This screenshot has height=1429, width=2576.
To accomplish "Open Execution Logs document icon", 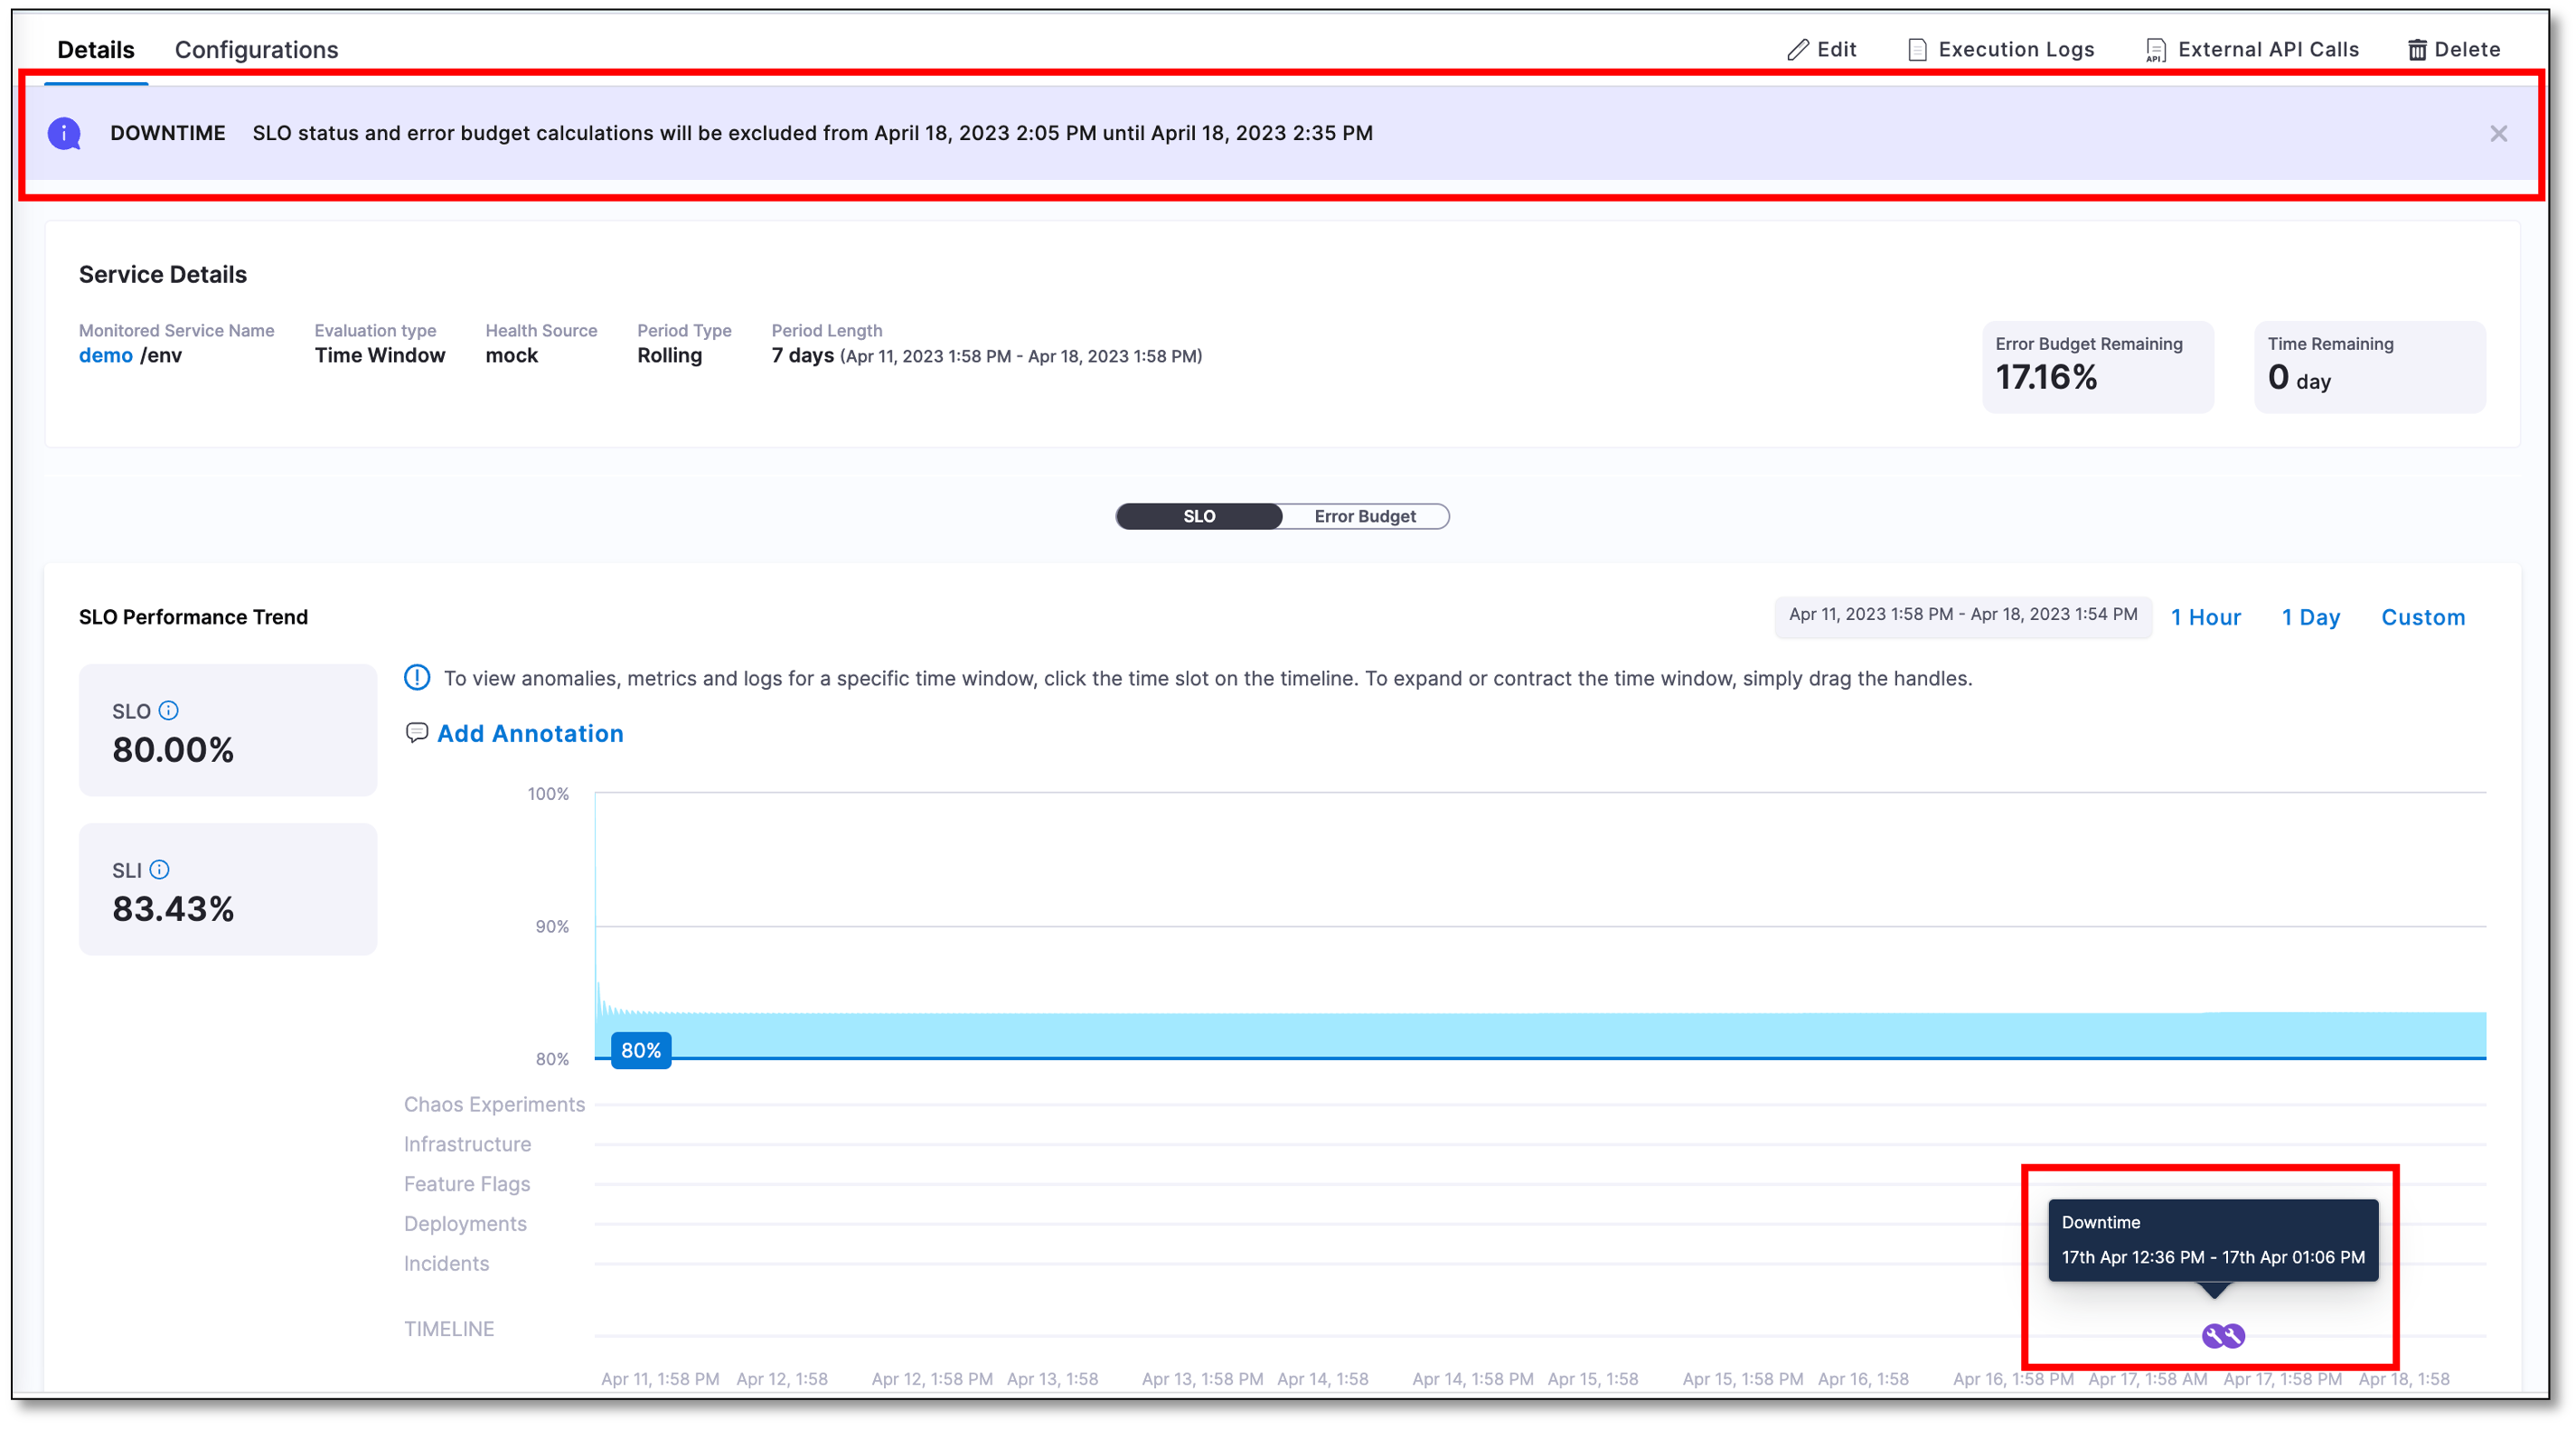I will [1916, 50].
